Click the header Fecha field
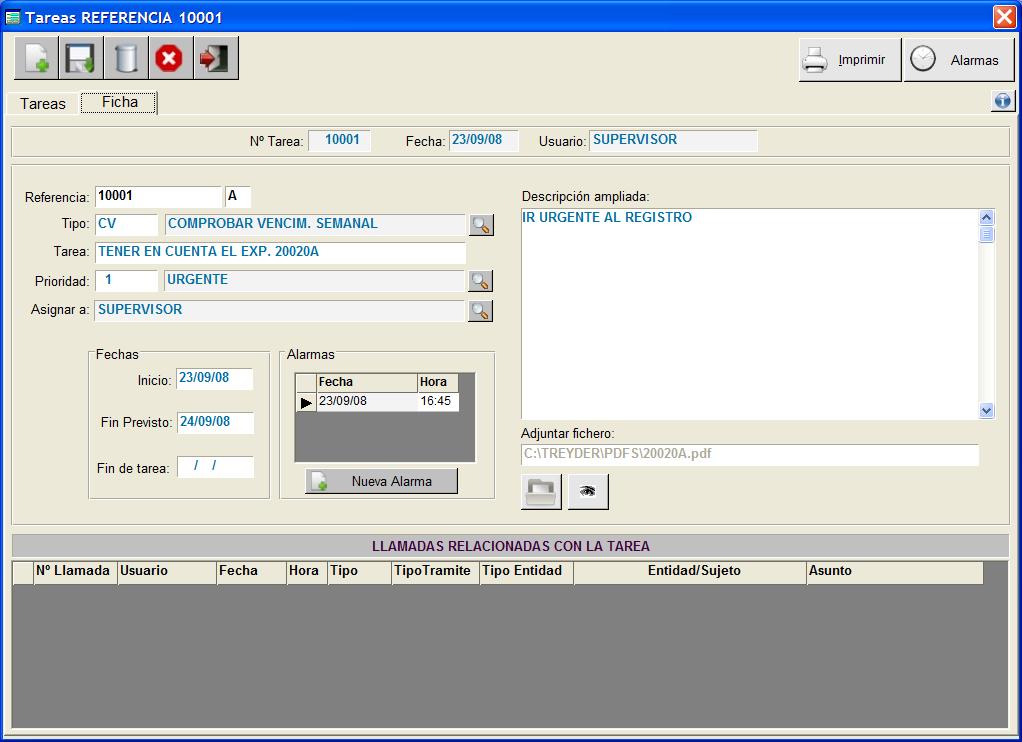 pos(484,140)
